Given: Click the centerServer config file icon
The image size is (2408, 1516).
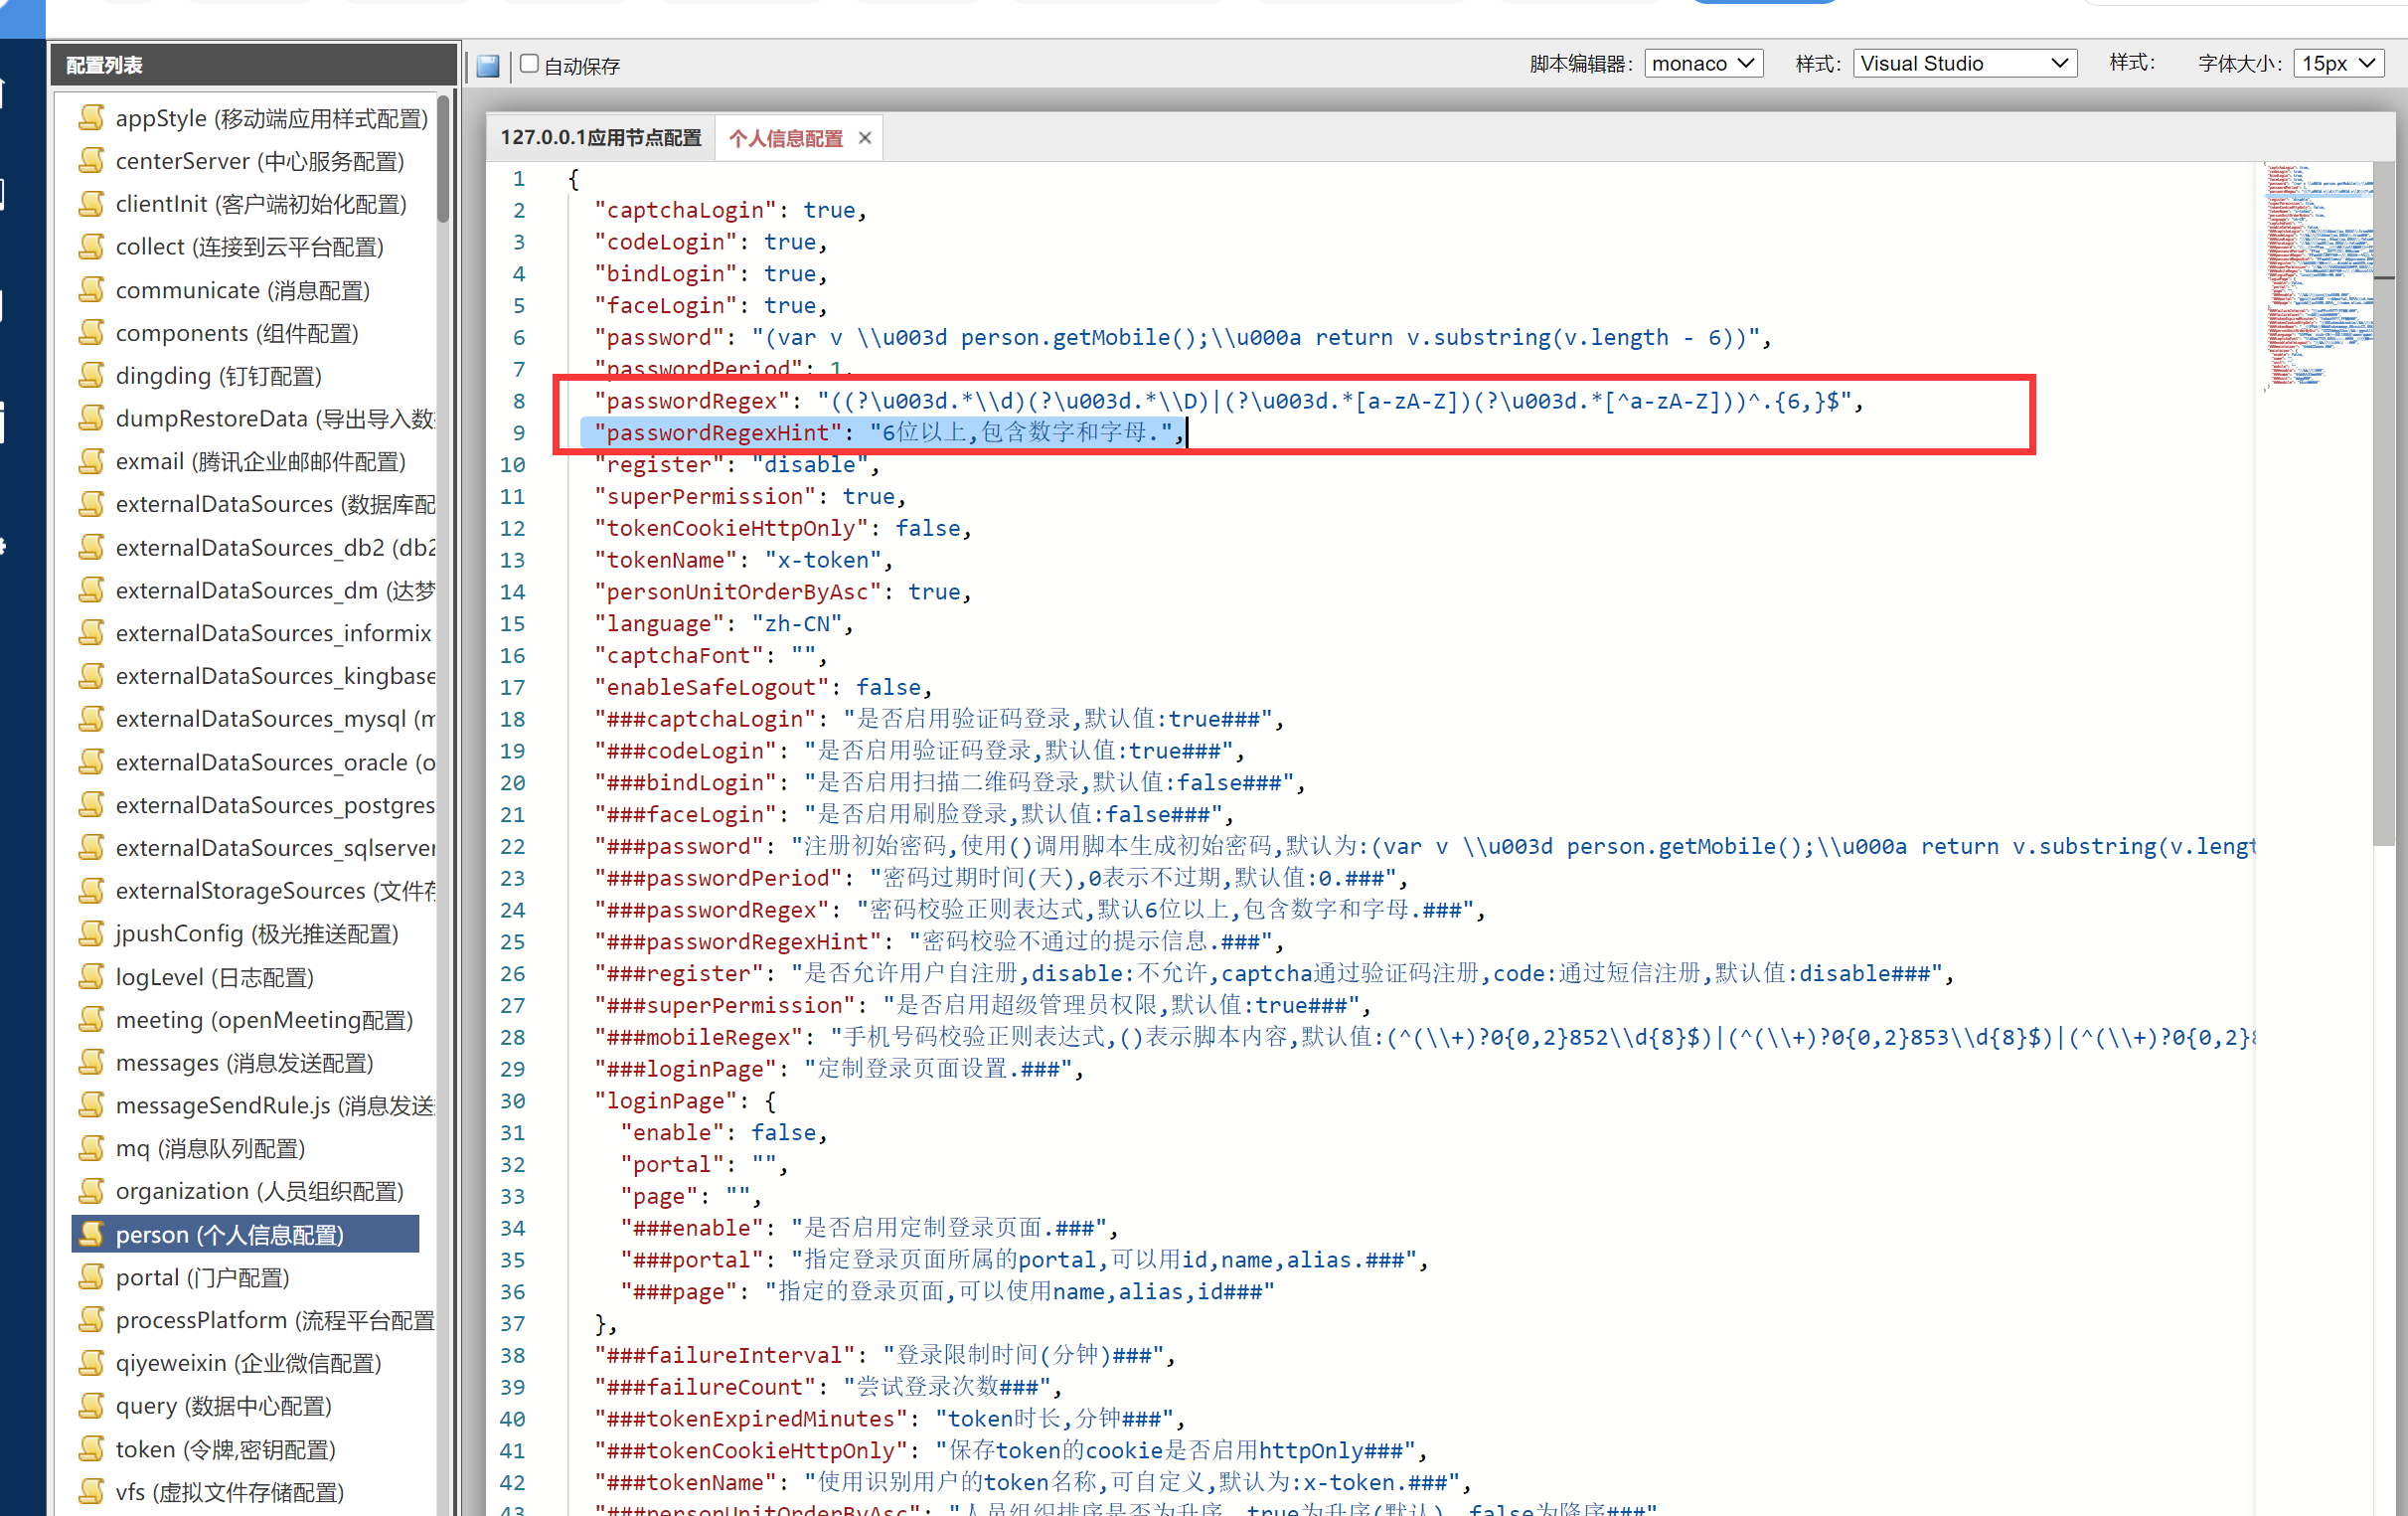Looking at the screenshot, I should [x=92, y=161].
